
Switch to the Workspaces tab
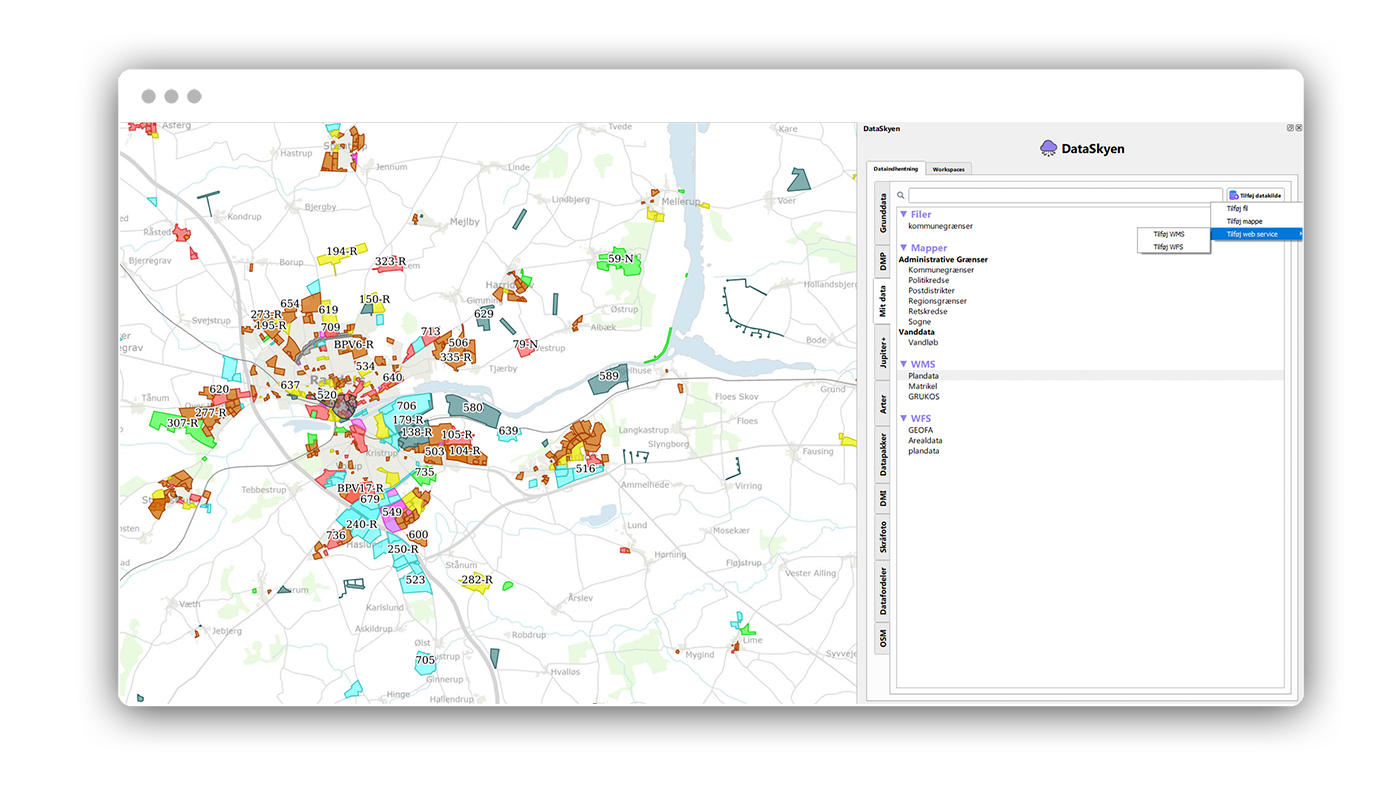(x=948, y=169)
